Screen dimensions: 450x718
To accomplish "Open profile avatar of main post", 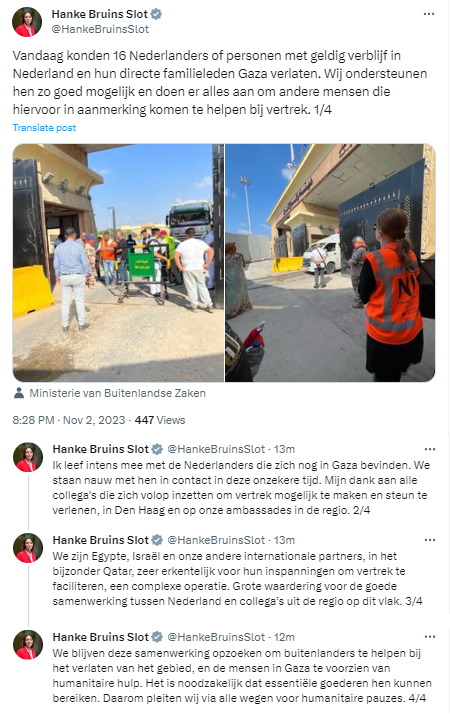I will pos(27,22).
